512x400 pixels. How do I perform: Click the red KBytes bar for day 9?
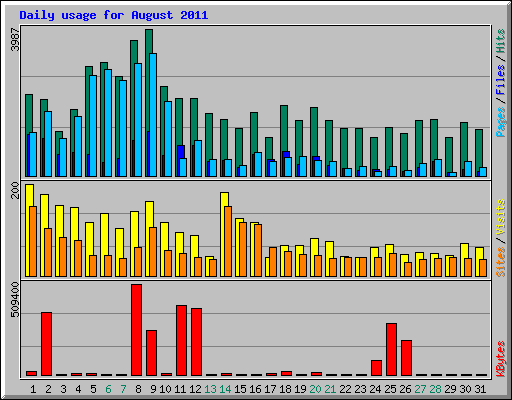click(151, 353)
